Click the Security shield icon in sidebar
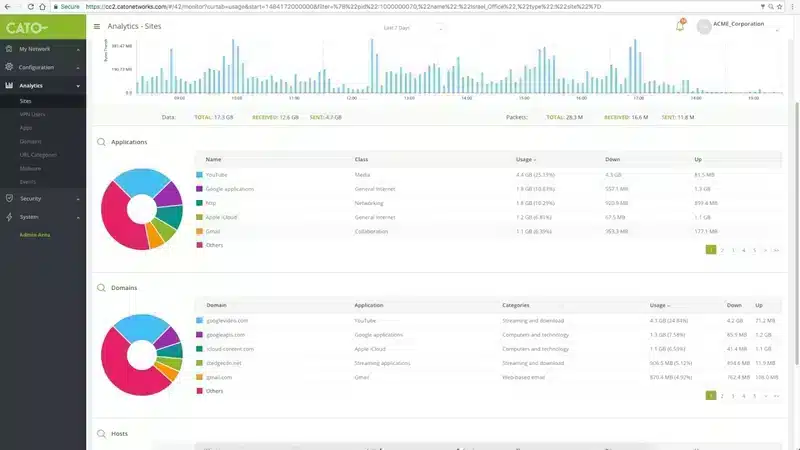800x450 pixels. point(9,198)
